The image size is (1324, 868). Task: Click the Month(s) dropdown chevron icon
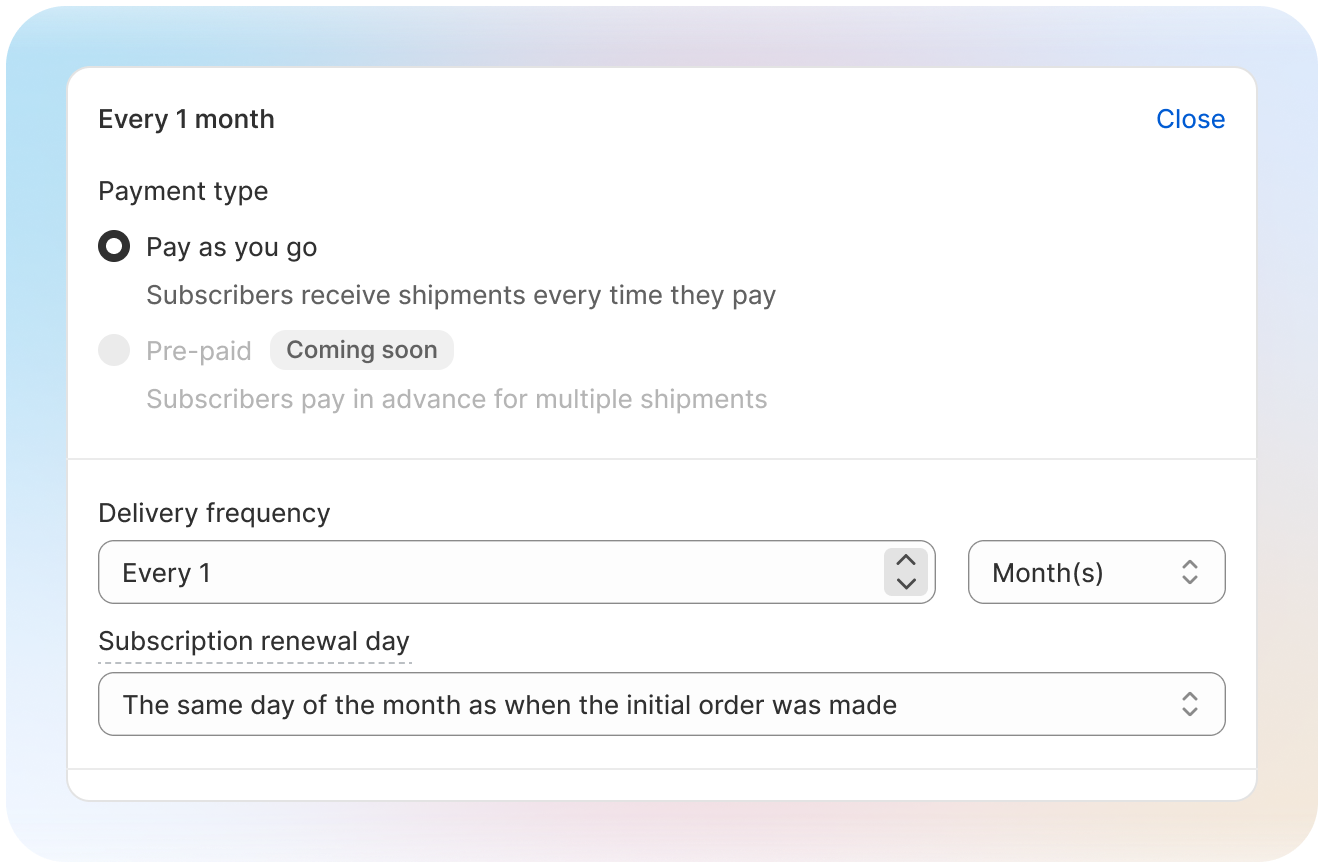coord(1189,572)
